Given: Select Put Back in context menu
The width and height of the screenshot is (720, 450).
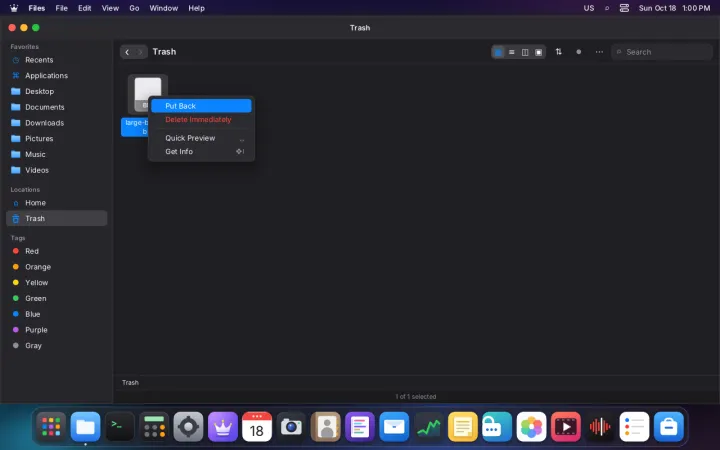Looking at the screenshot, I should [201, 106].
